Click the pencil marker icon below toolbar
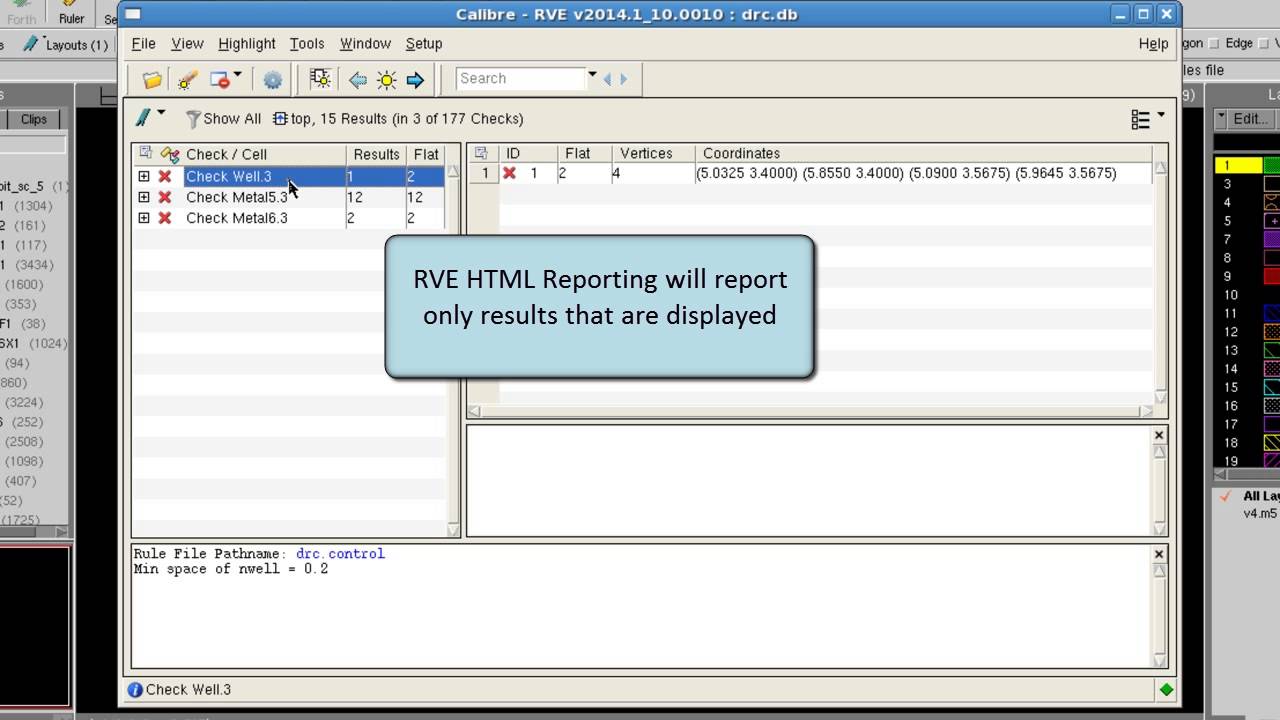This screenshot has width=1280, height=720. 144,118
